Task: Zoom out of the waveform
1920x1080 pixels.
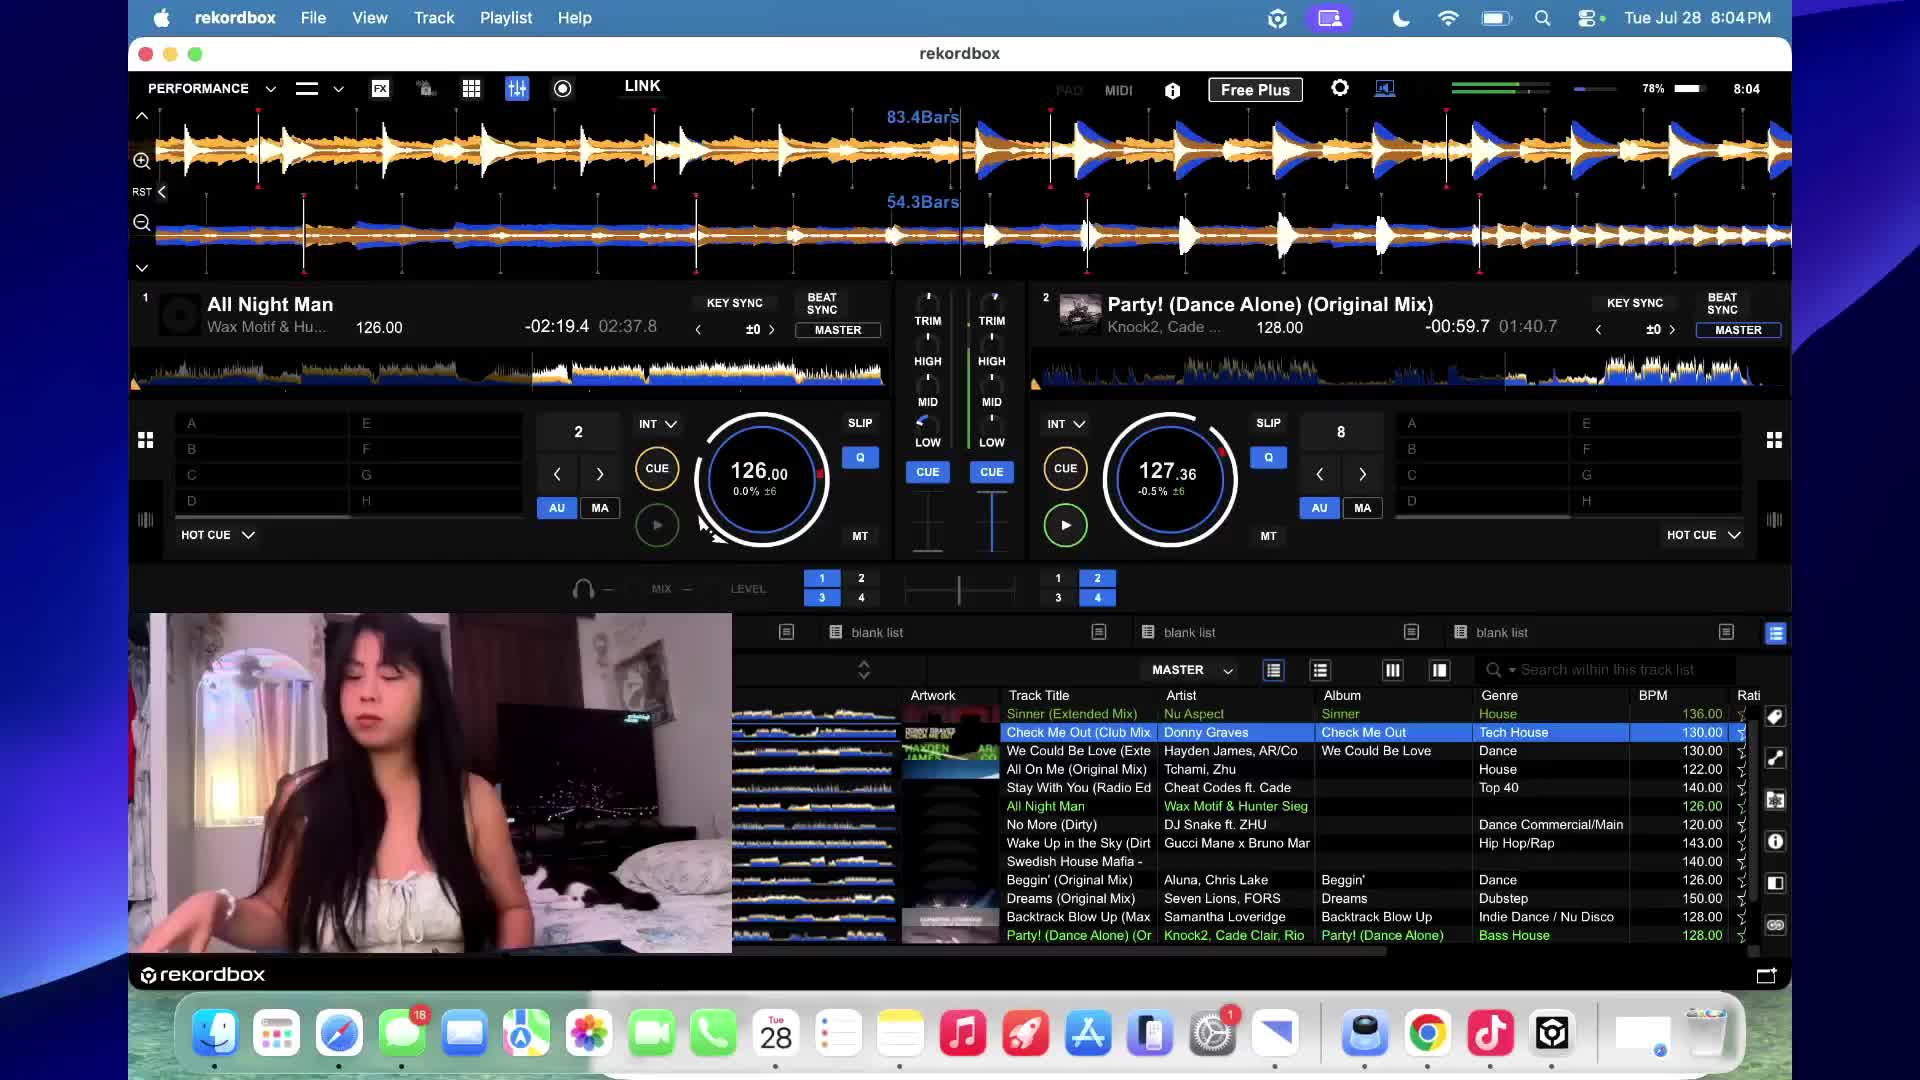Action: point(142,223)
